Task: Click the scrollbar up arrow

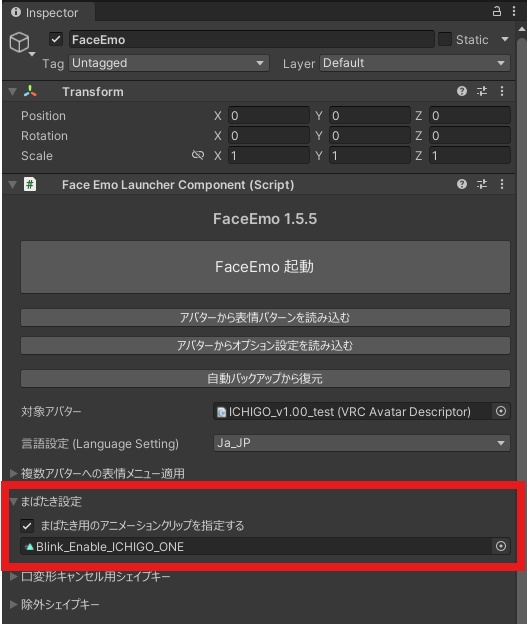Action: pos(522,29)
